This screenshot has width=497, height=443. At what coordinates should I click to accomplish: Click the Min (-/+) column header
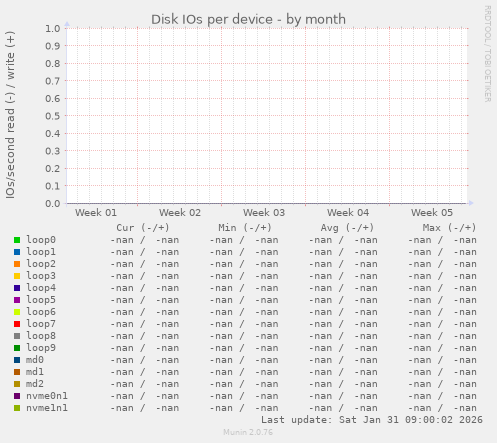click(x=245, y=228)
